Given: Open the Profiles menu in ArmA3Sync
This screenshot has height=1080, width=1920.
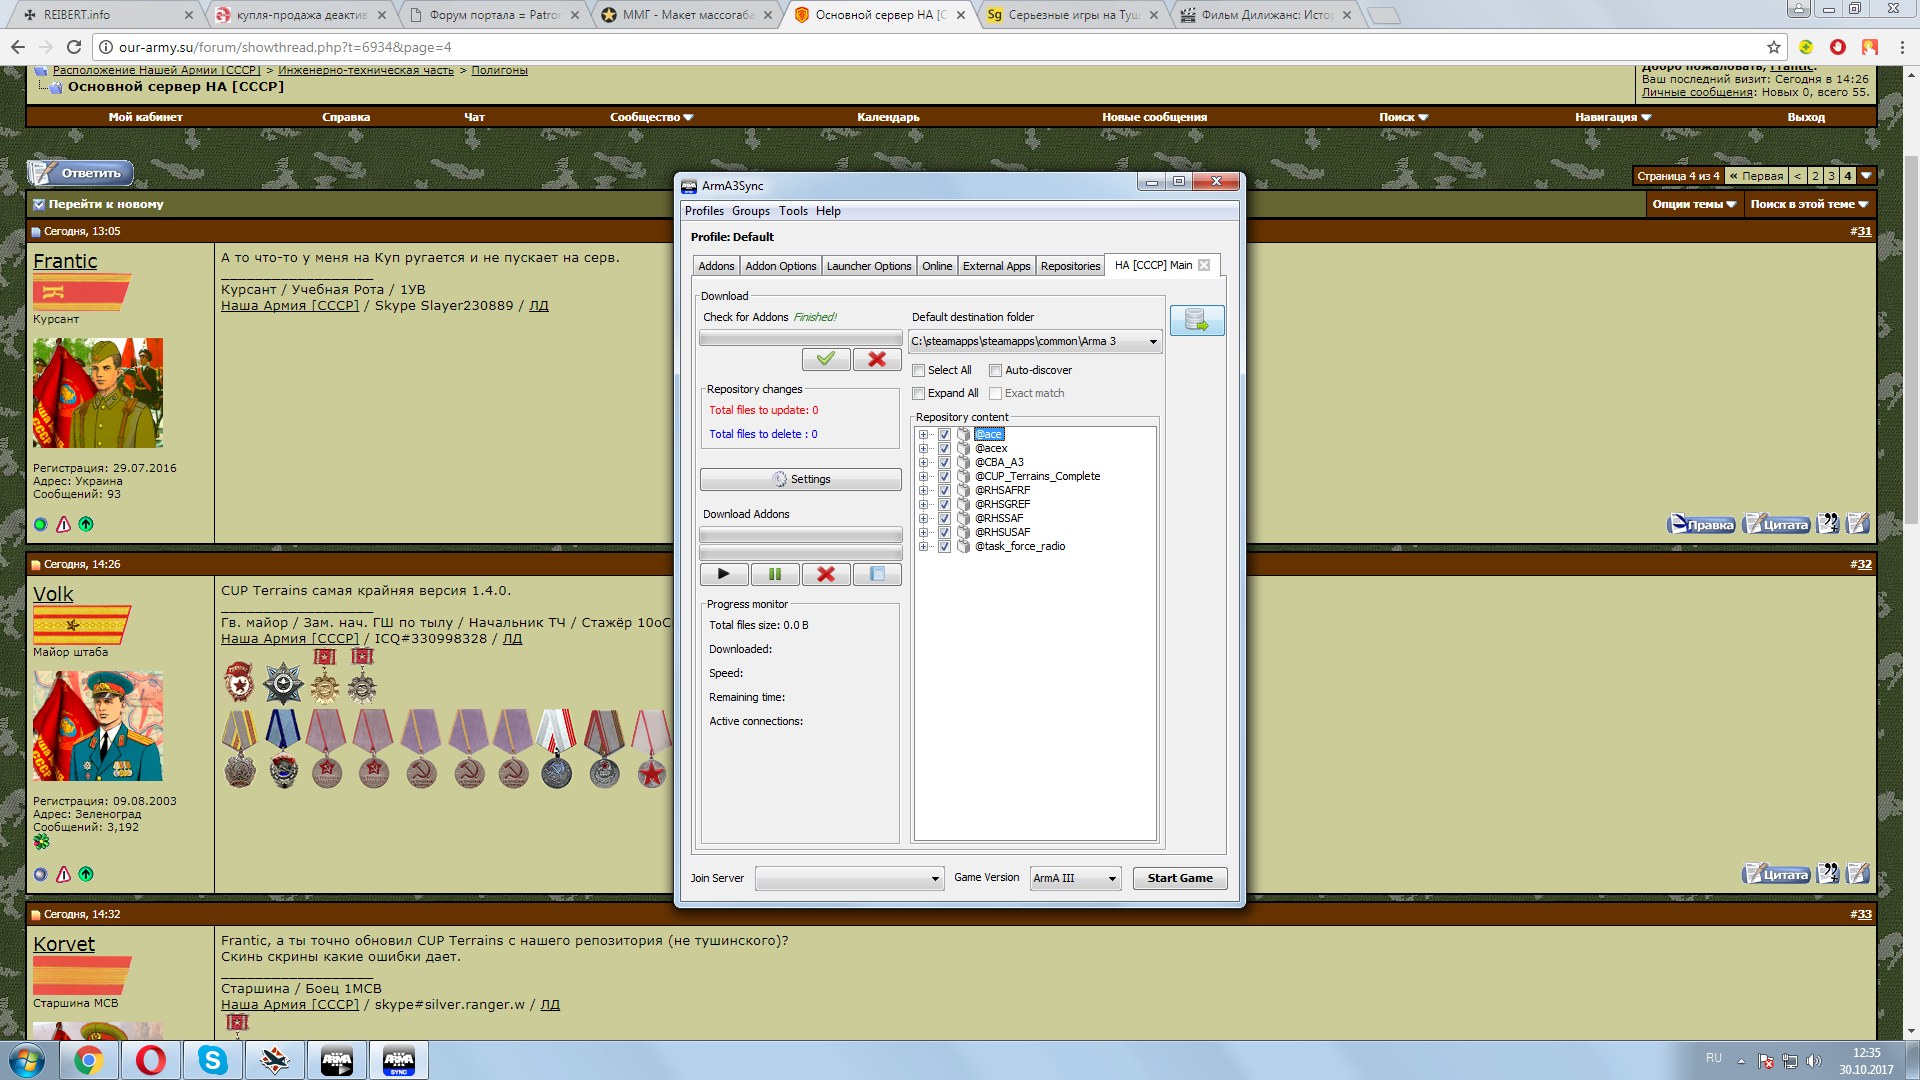Looking at the screenshot, I should (704, 211).
